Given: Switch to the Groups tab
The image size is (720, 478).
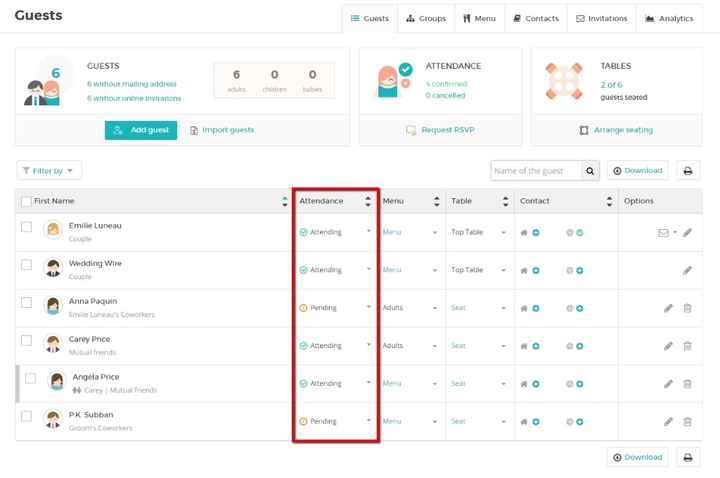Looking at the screenshot, I should (426, 18).
